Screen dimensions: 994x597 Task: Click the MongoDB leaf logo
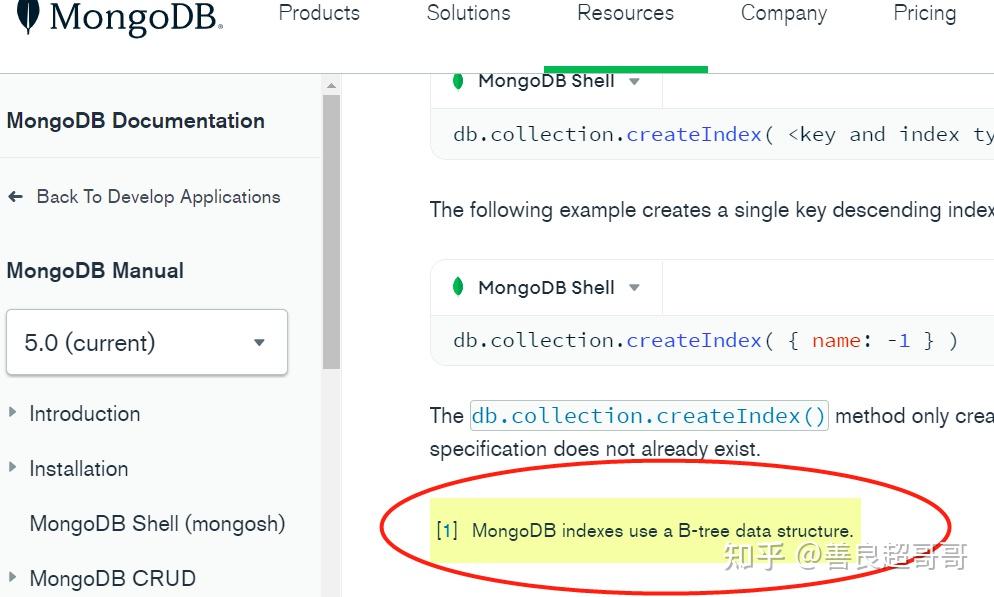coord(26,17)
